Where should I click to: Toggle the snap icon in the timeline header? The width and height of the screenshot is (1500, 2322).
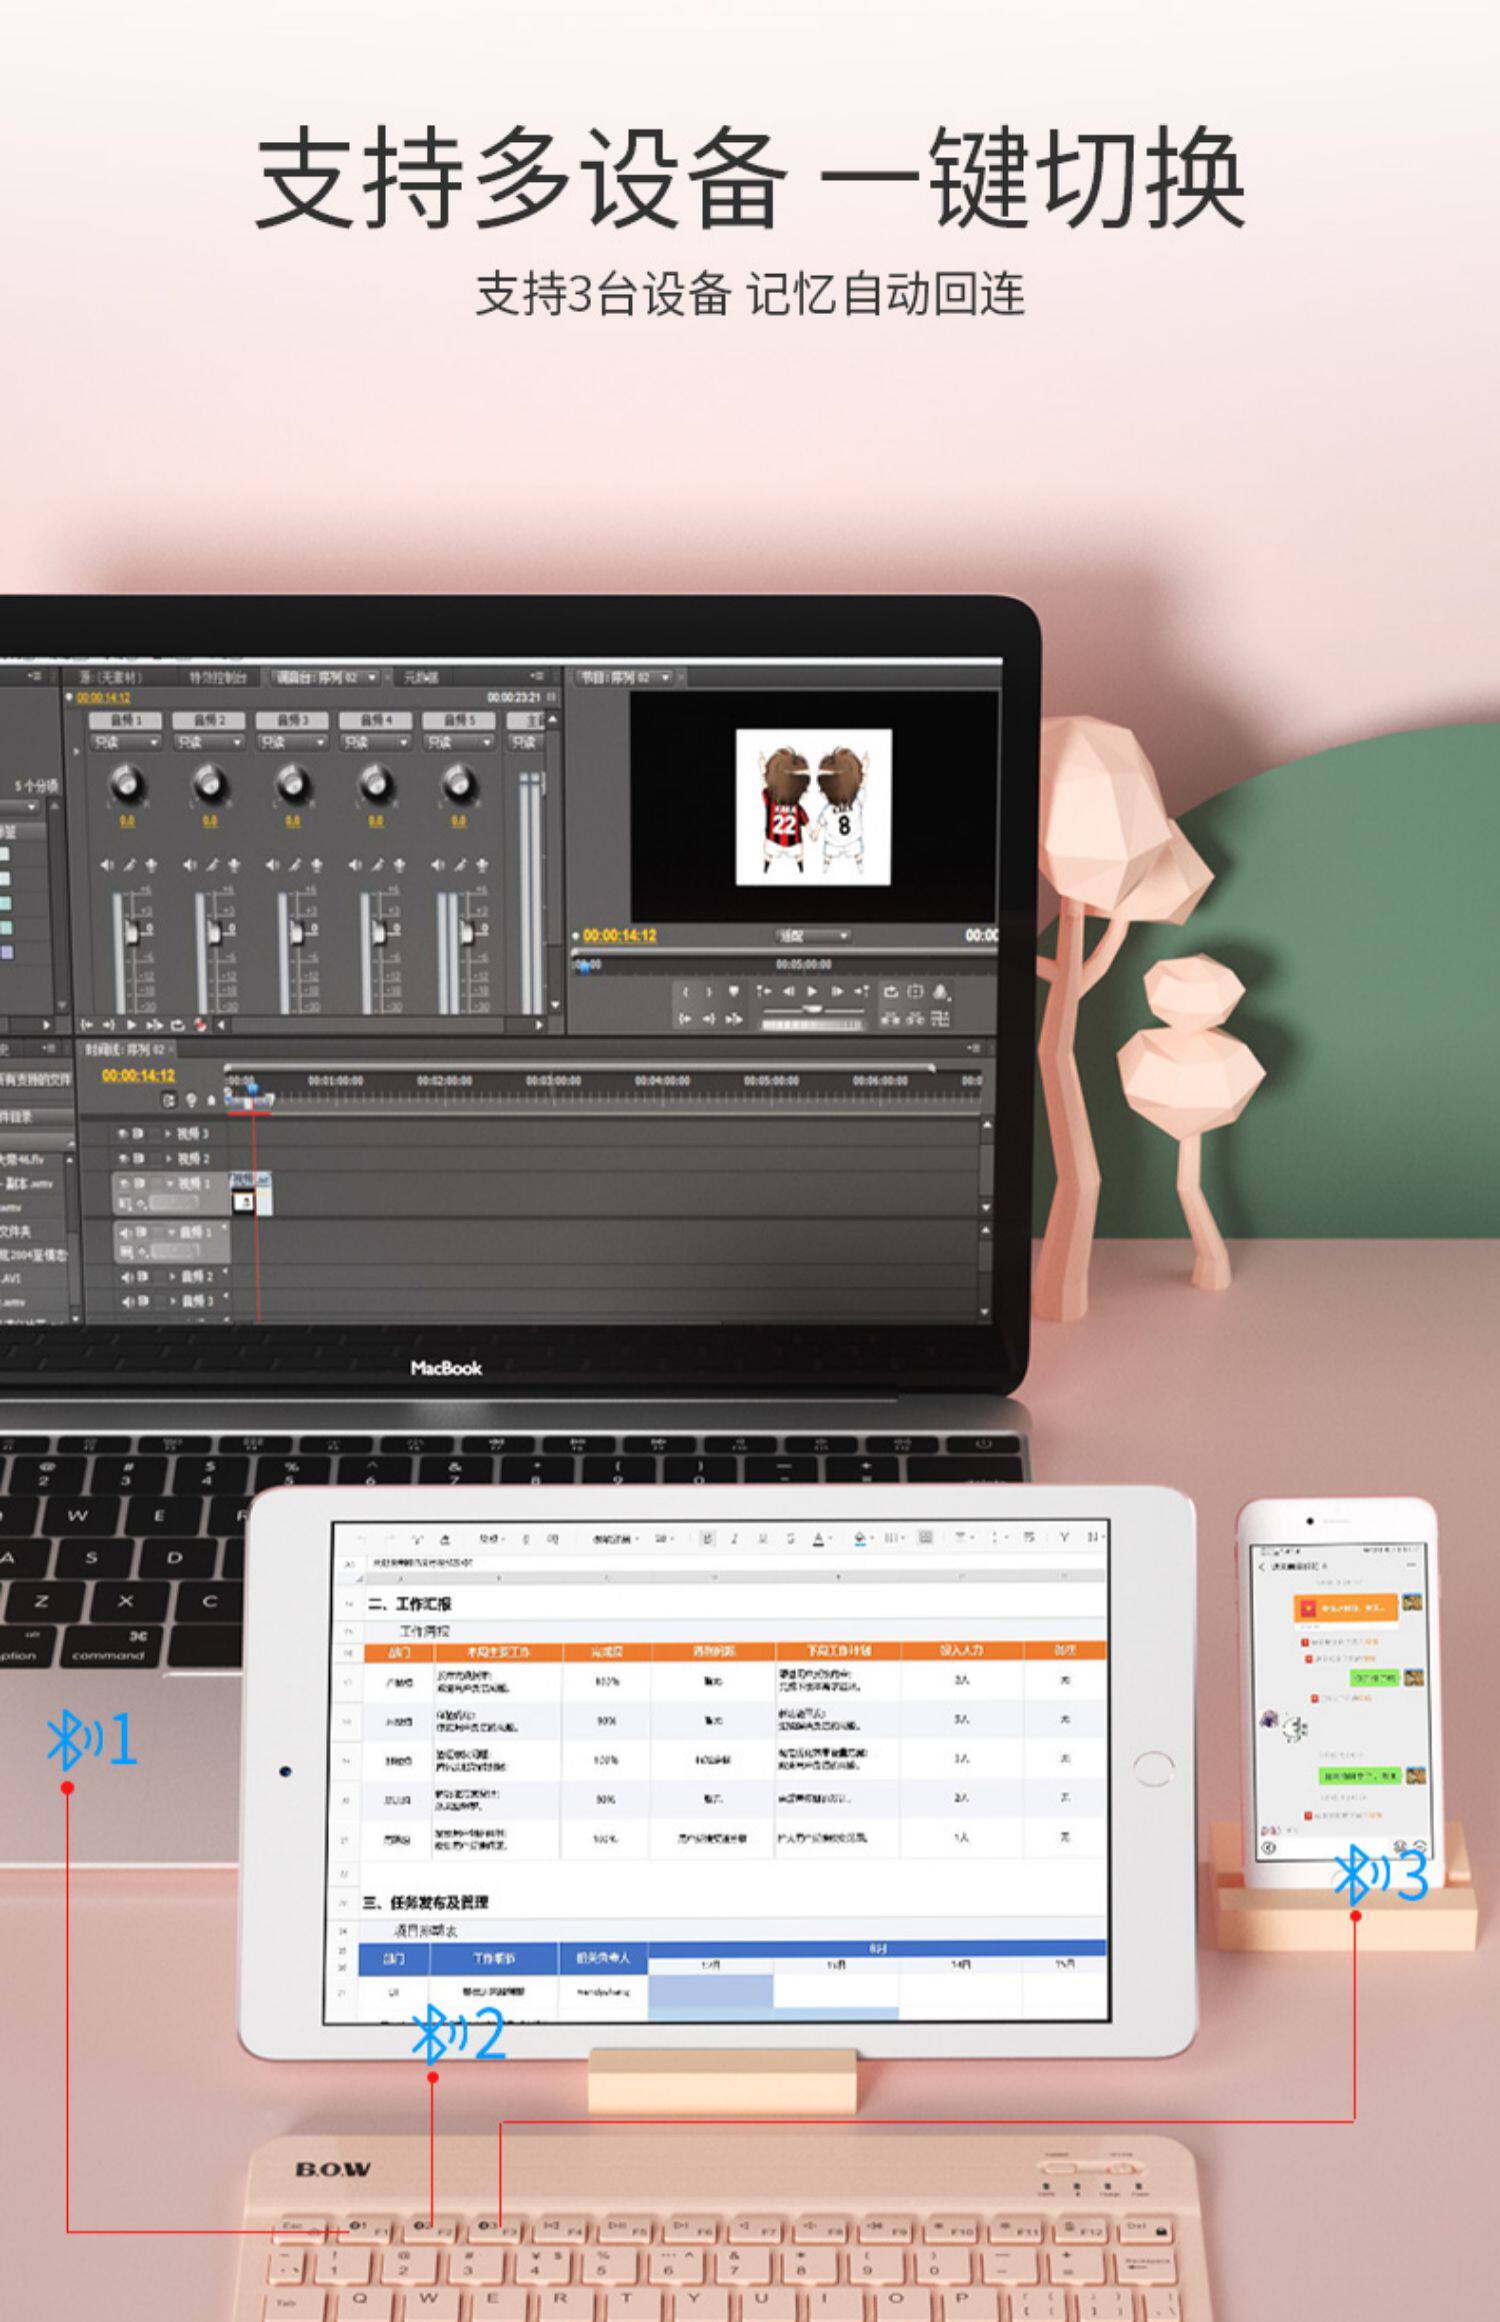click(x=169, y=1100)
